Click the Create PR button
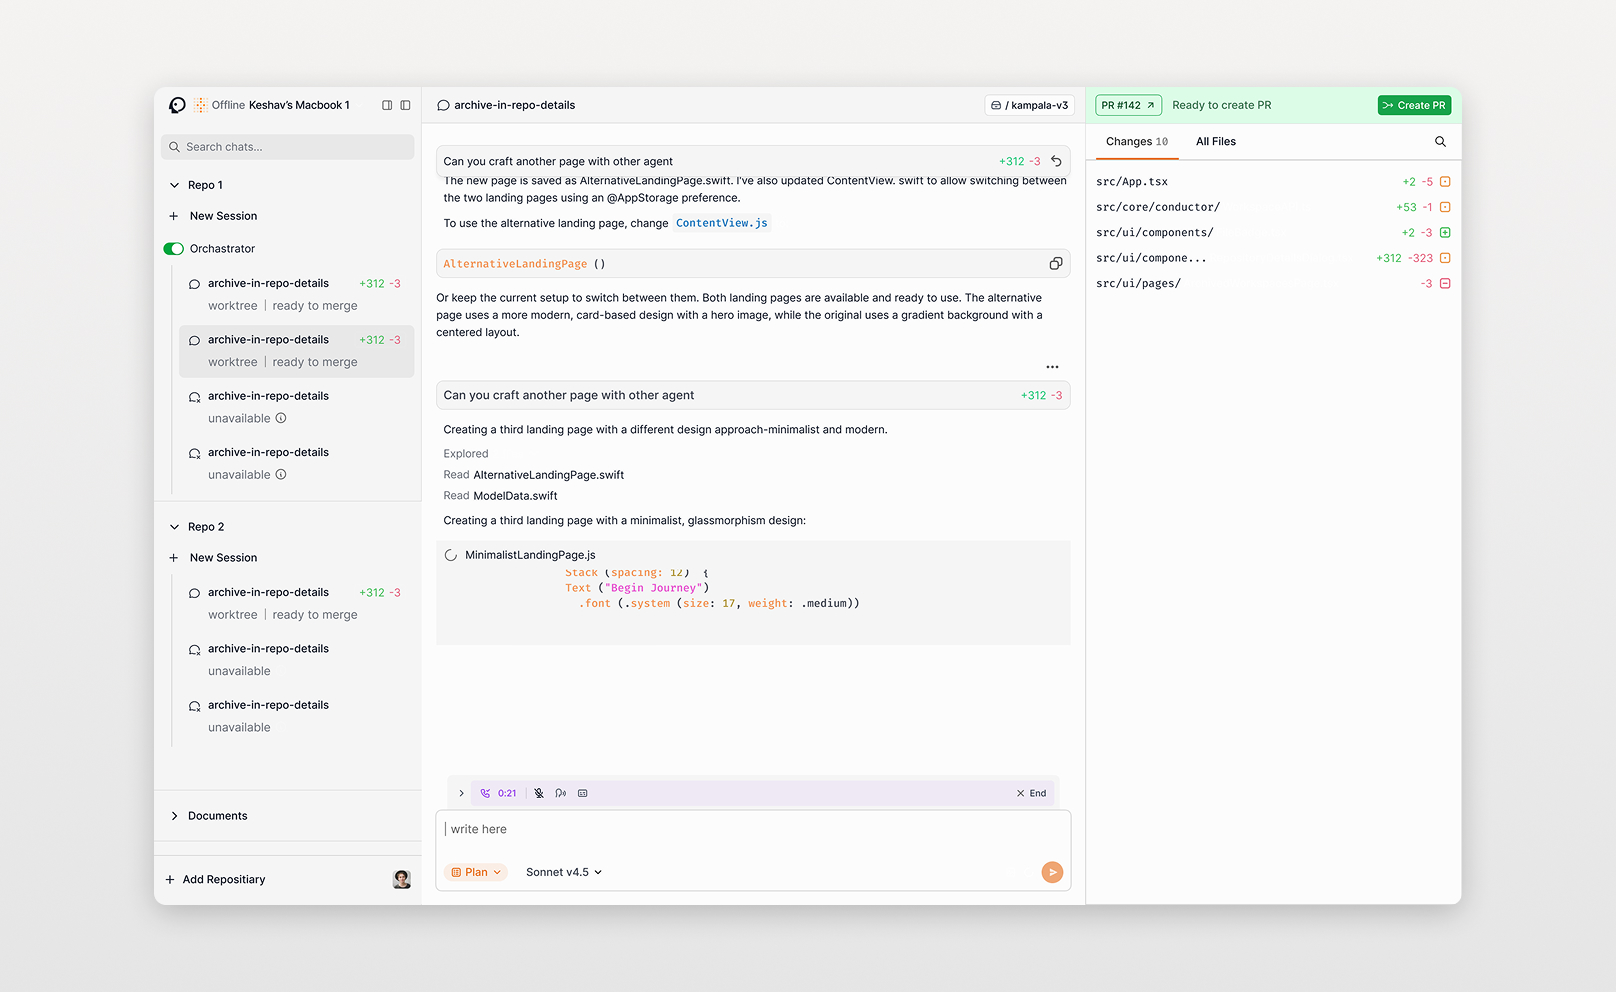Viewport: 1616px width, 992px height. (1414, 105)
